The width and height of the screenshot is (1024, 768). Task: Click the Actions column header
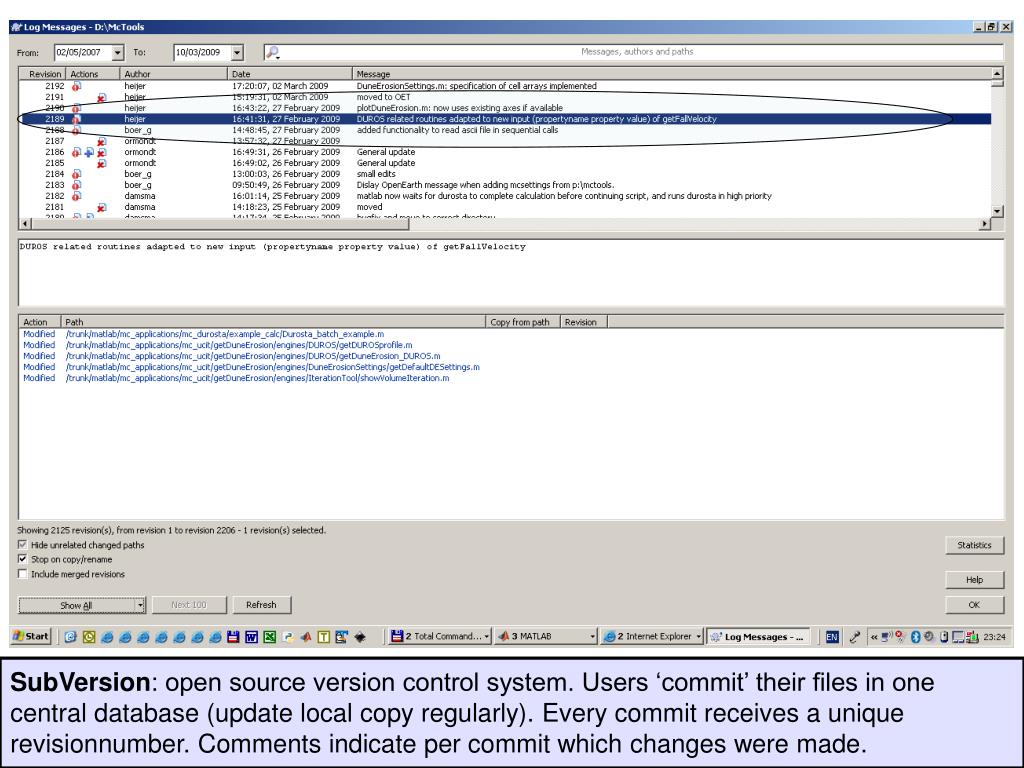93,74
